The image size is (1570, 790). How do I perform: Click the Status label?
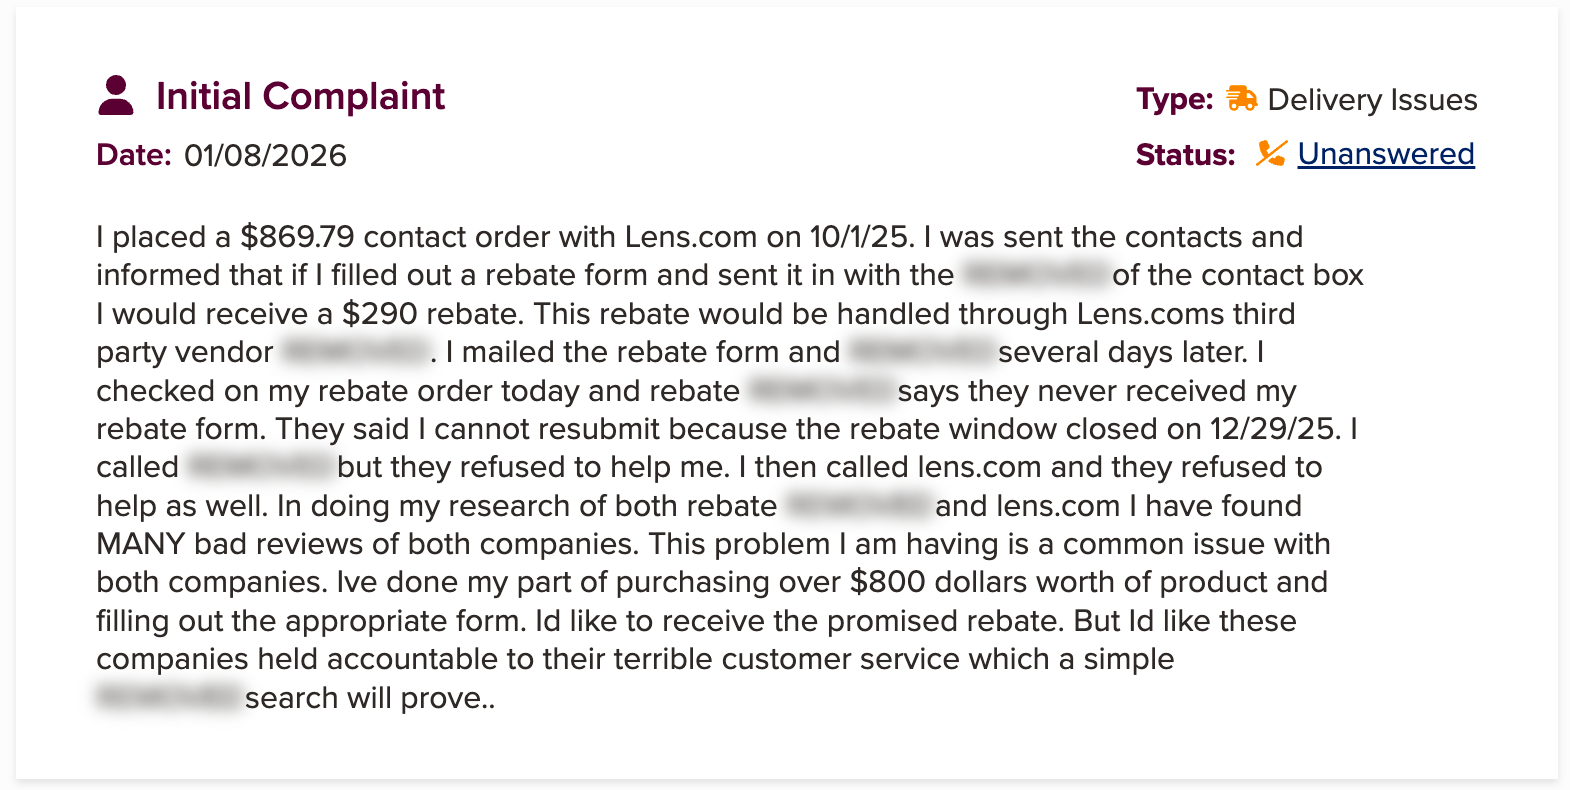coord(1185,156)
